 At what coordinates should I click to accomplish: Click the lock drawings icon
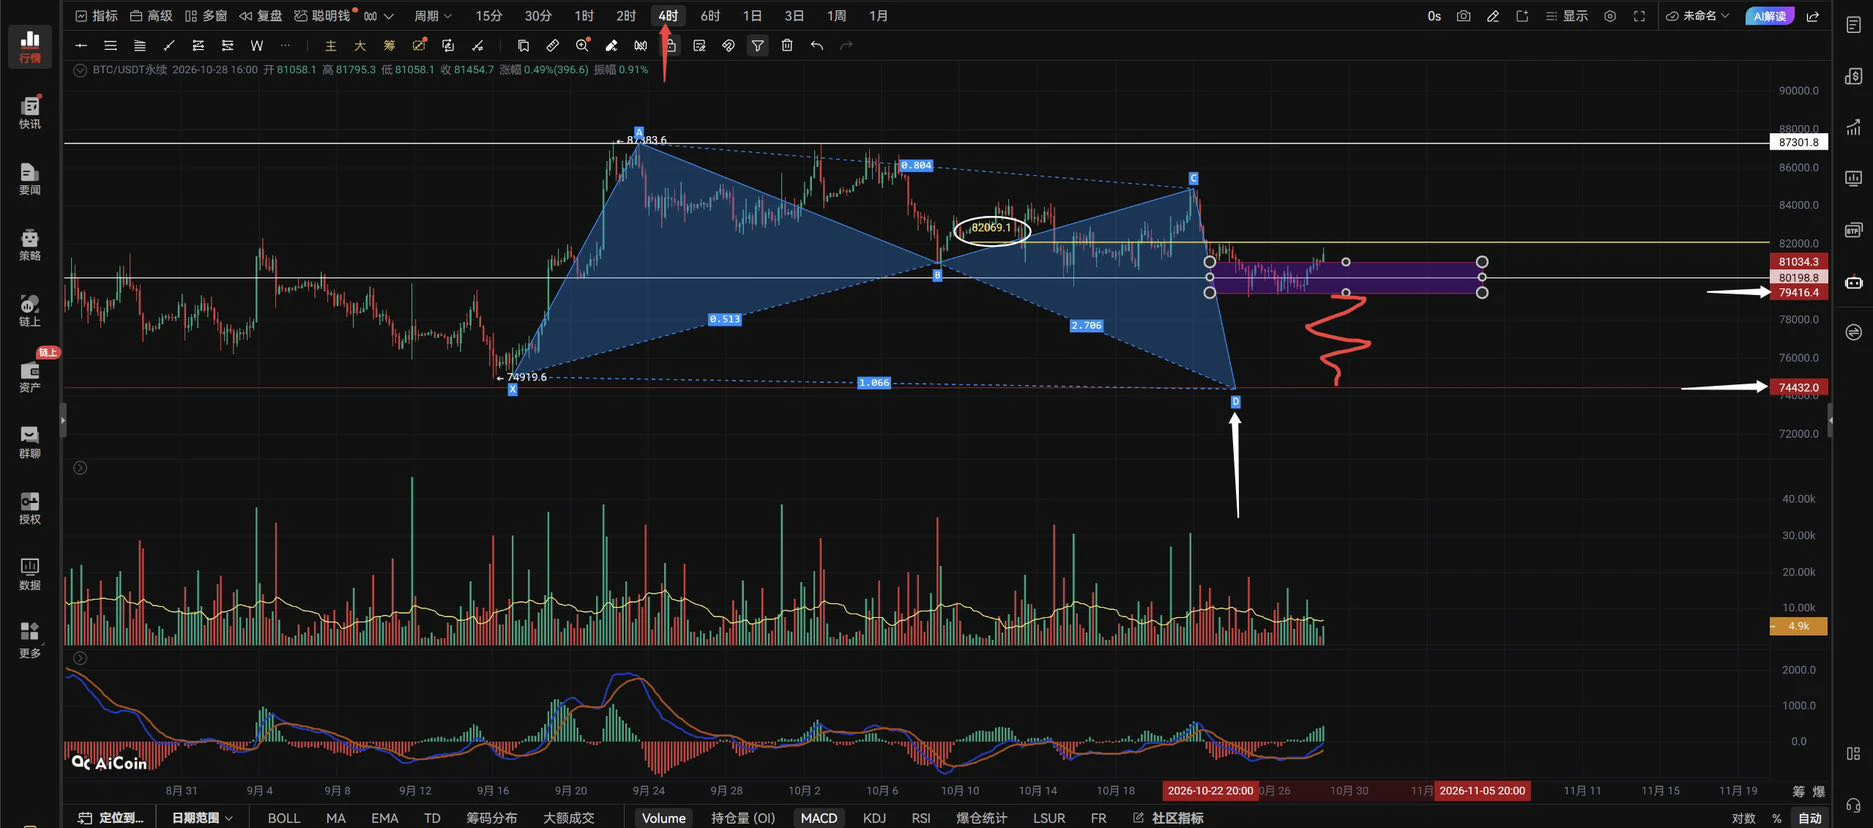pyautogui.click(x=670, y=45)
